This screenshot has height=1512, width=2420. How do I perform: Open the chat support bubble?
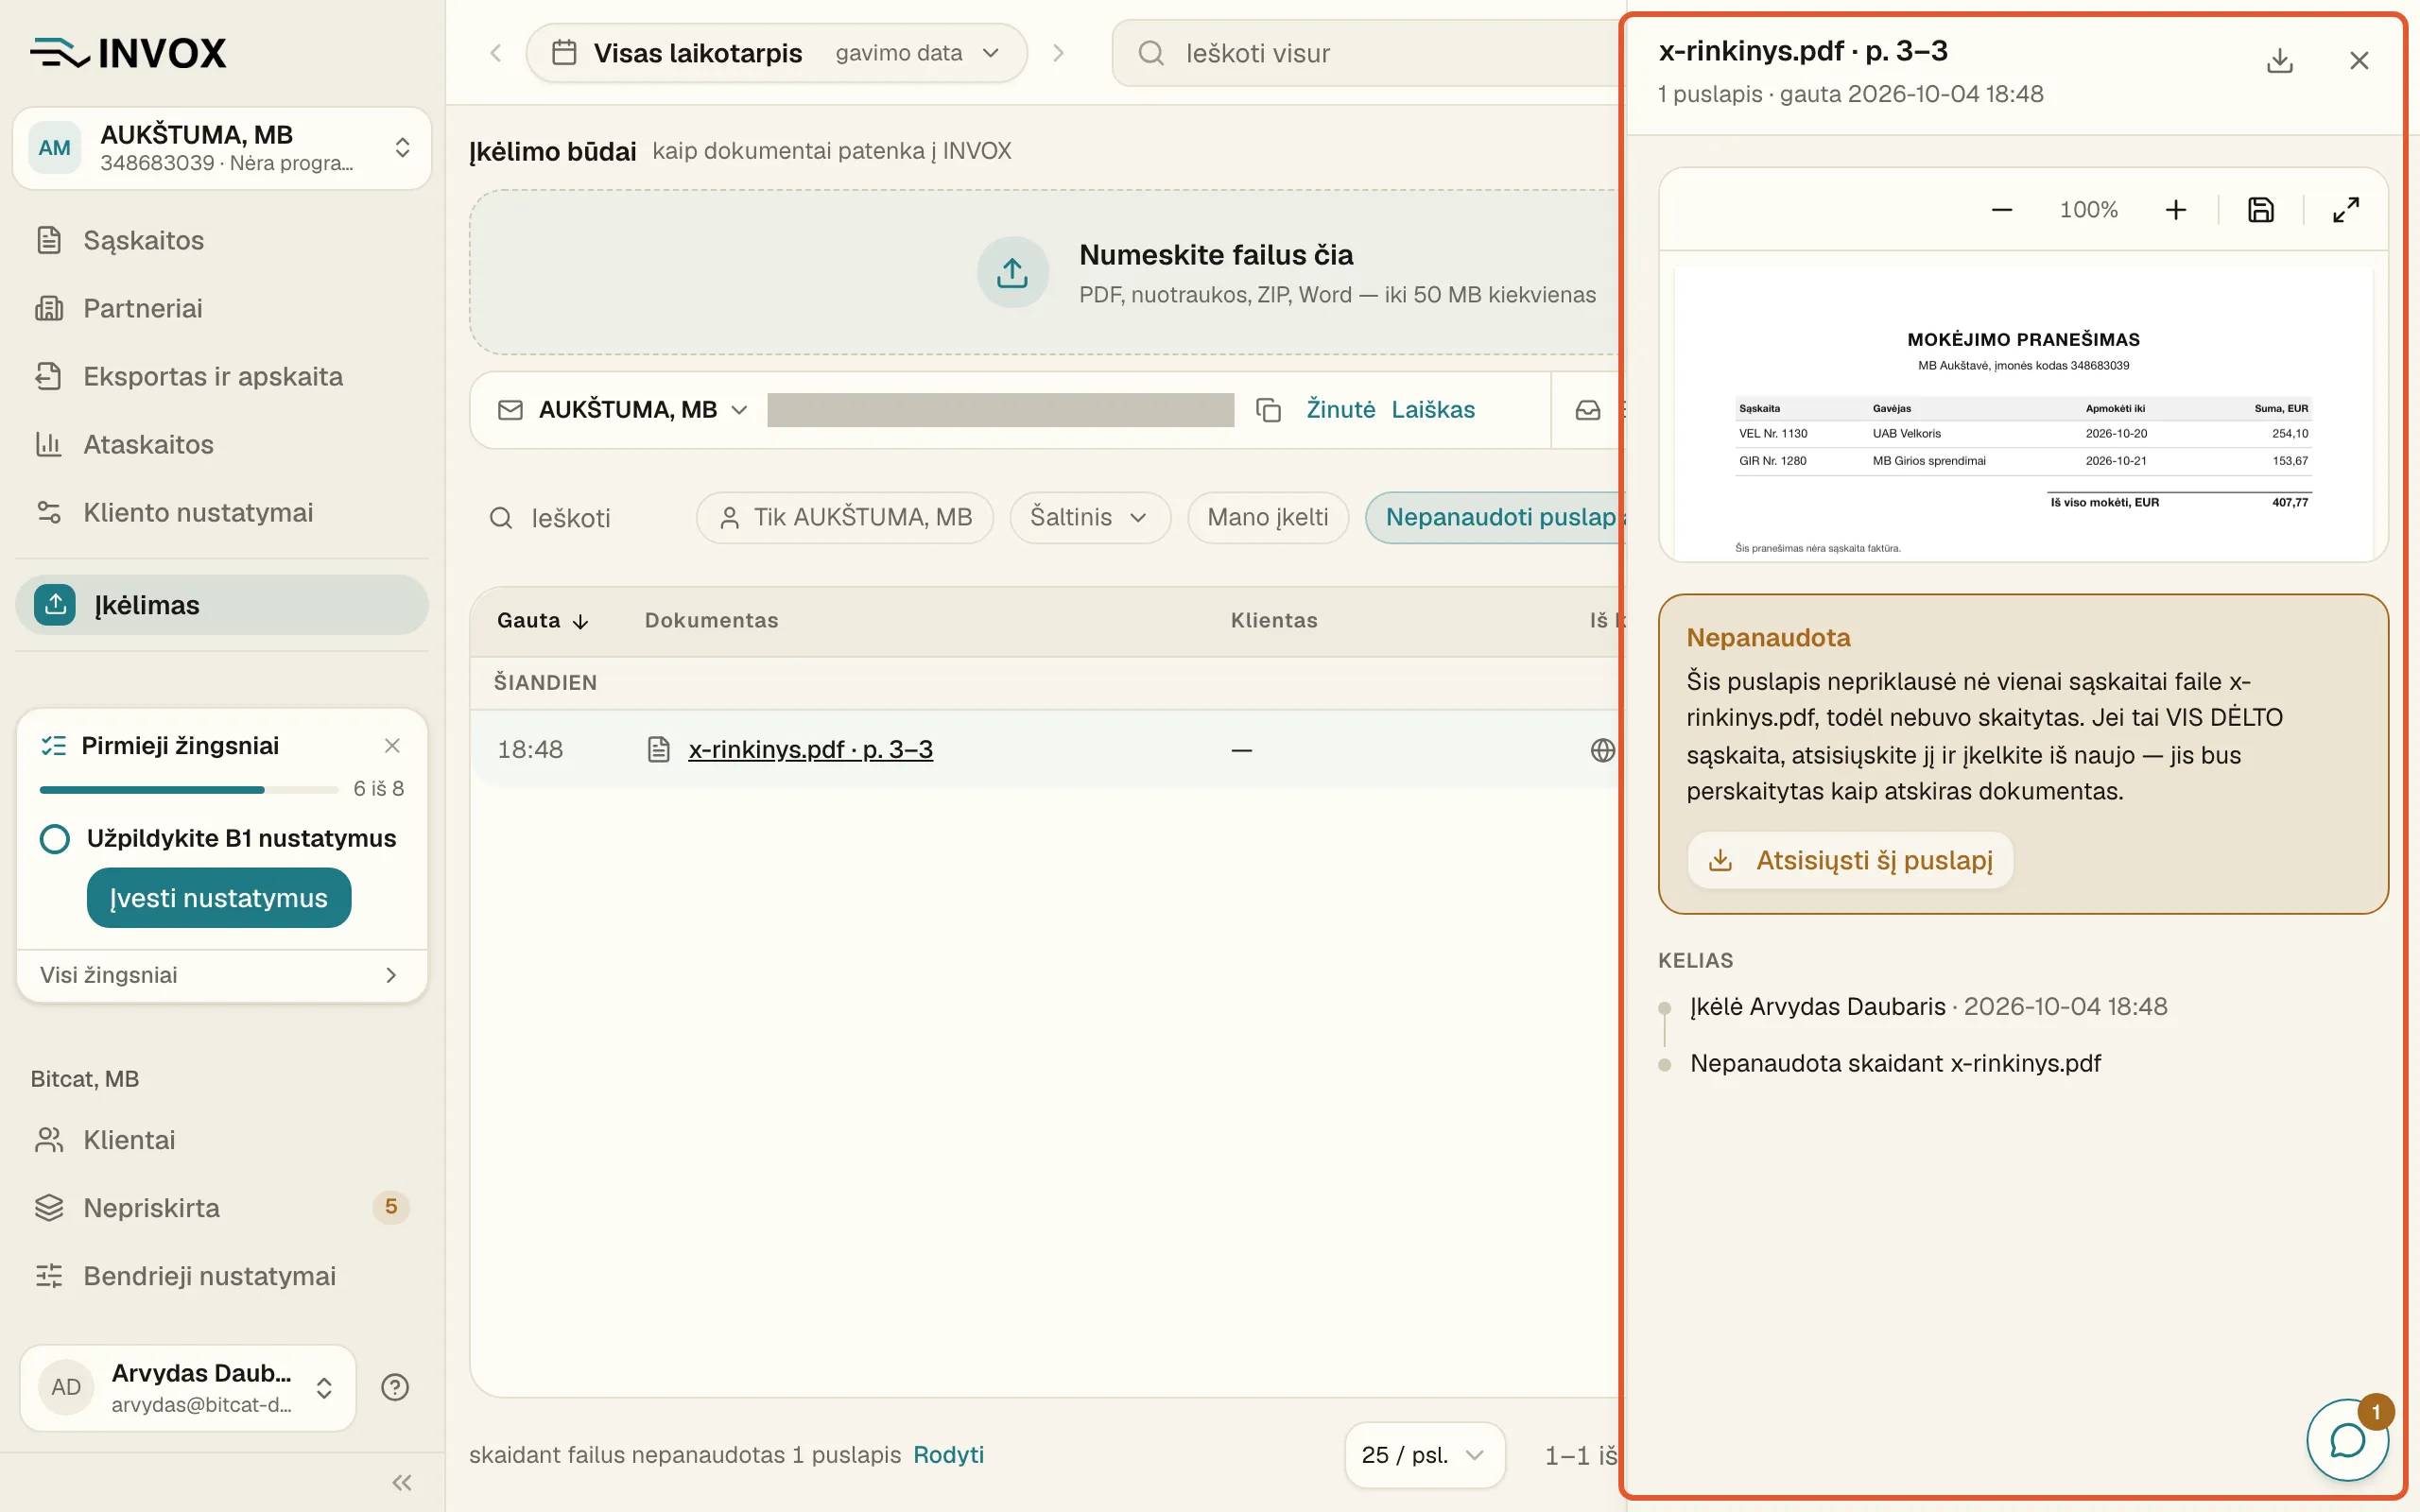2347,1440
